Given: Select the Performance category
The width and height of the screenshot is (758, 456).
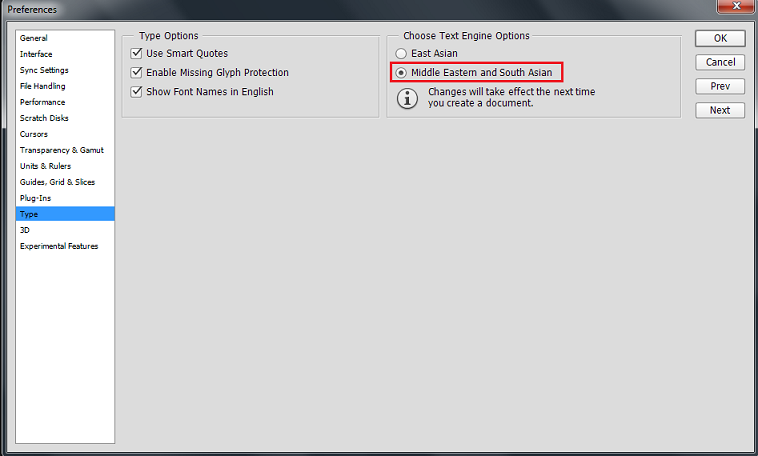Looking at the screenshot, I should pyautogui.click(x=42, y=102).
